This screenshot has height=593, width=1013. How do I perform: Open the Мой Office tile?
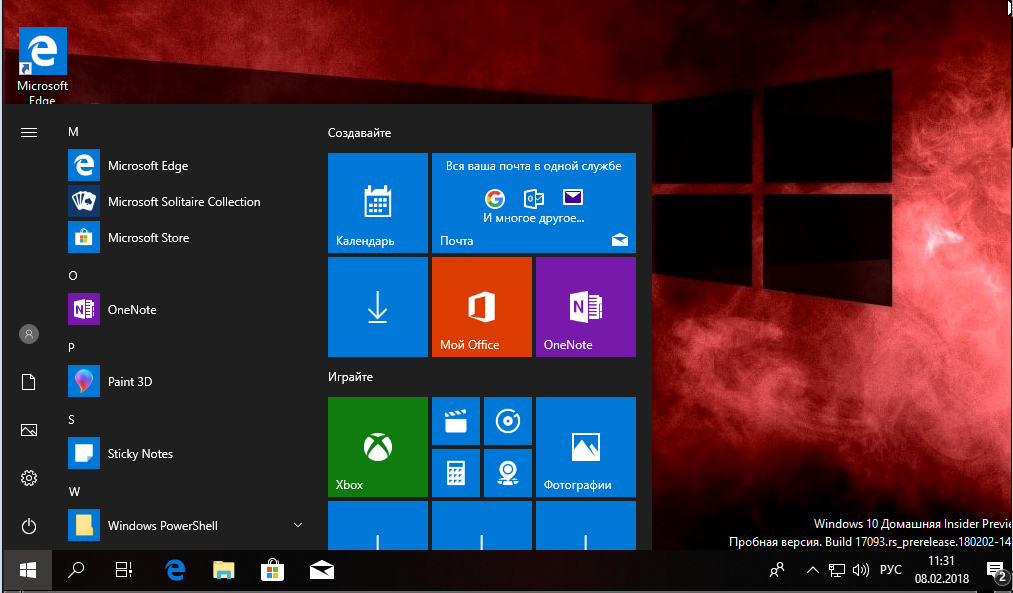tap(481, 307)
